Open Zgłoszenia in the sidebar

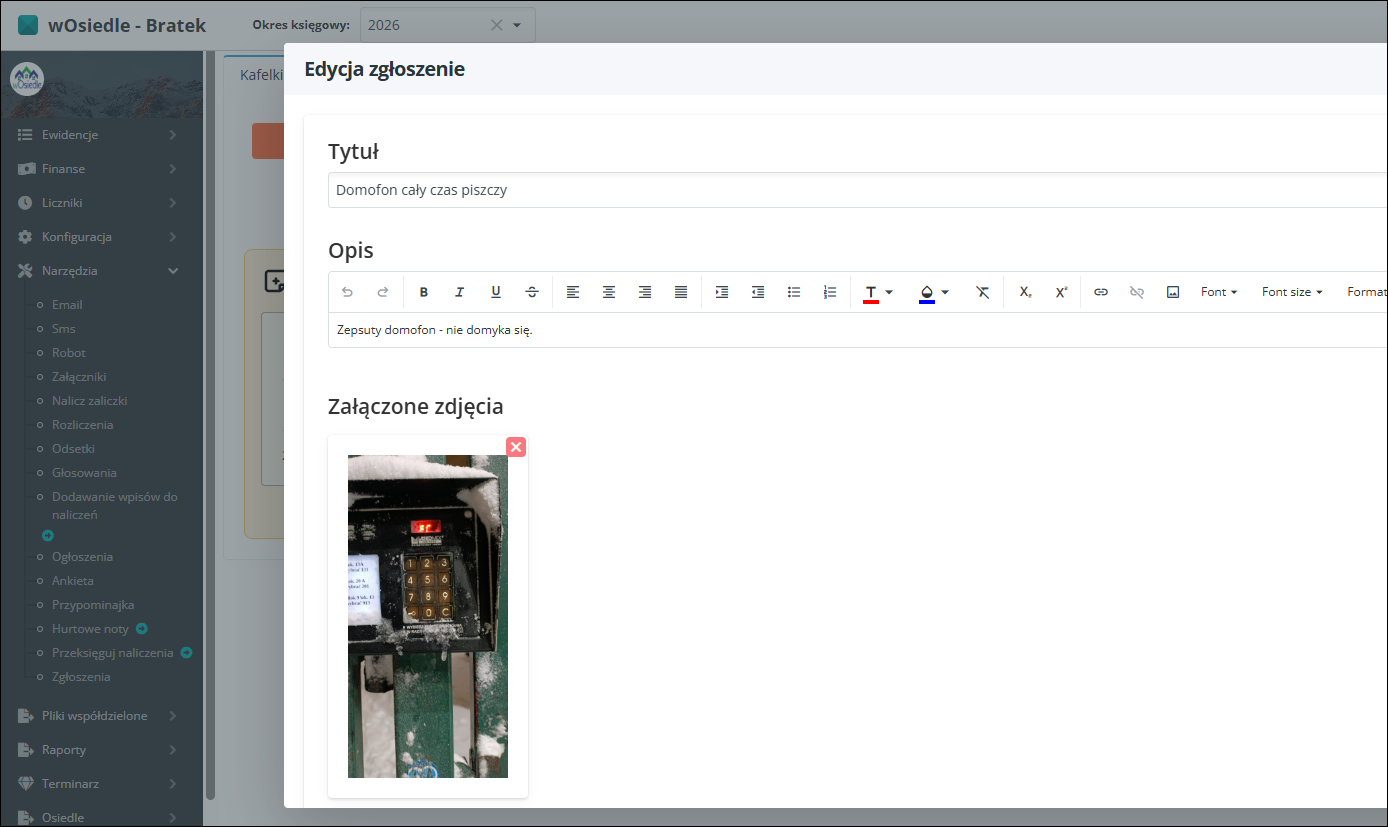(81, 677)
